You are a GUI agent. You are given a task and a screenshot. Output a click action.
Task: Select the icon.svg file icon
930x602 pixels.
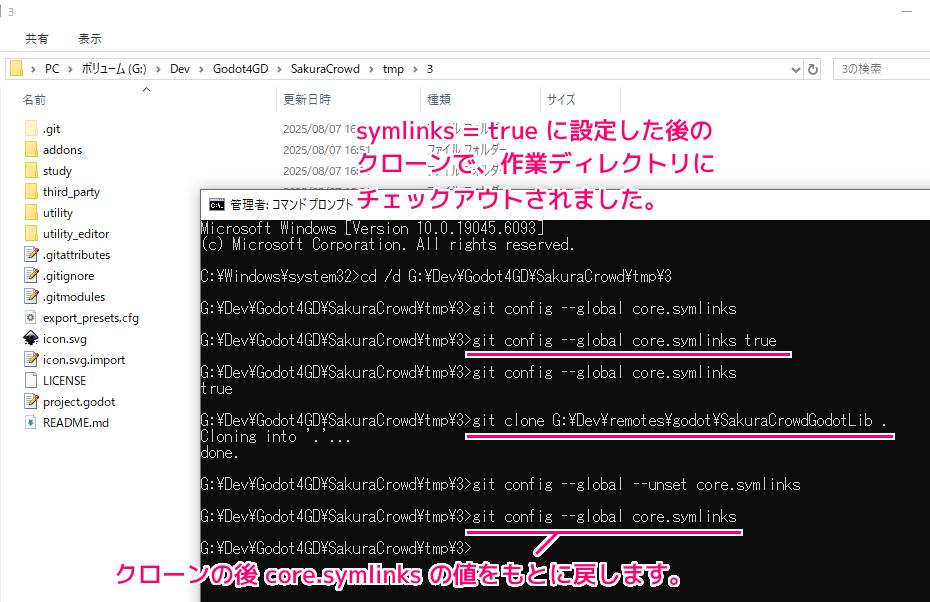point(30,339)
